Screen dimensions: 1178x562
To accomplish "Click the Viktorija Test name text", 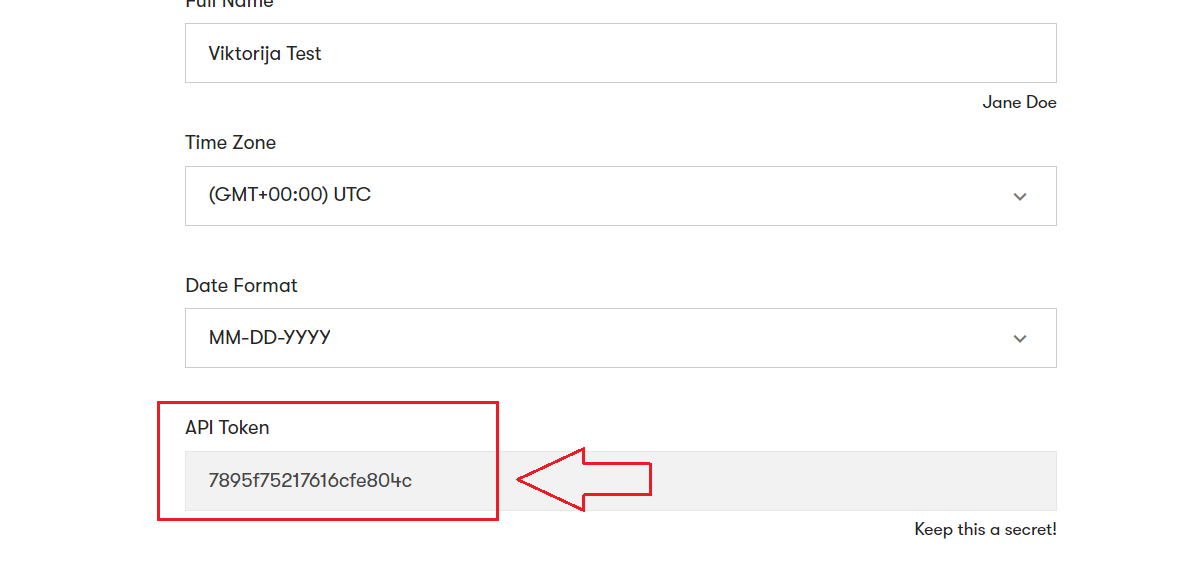I will point(264,53).
